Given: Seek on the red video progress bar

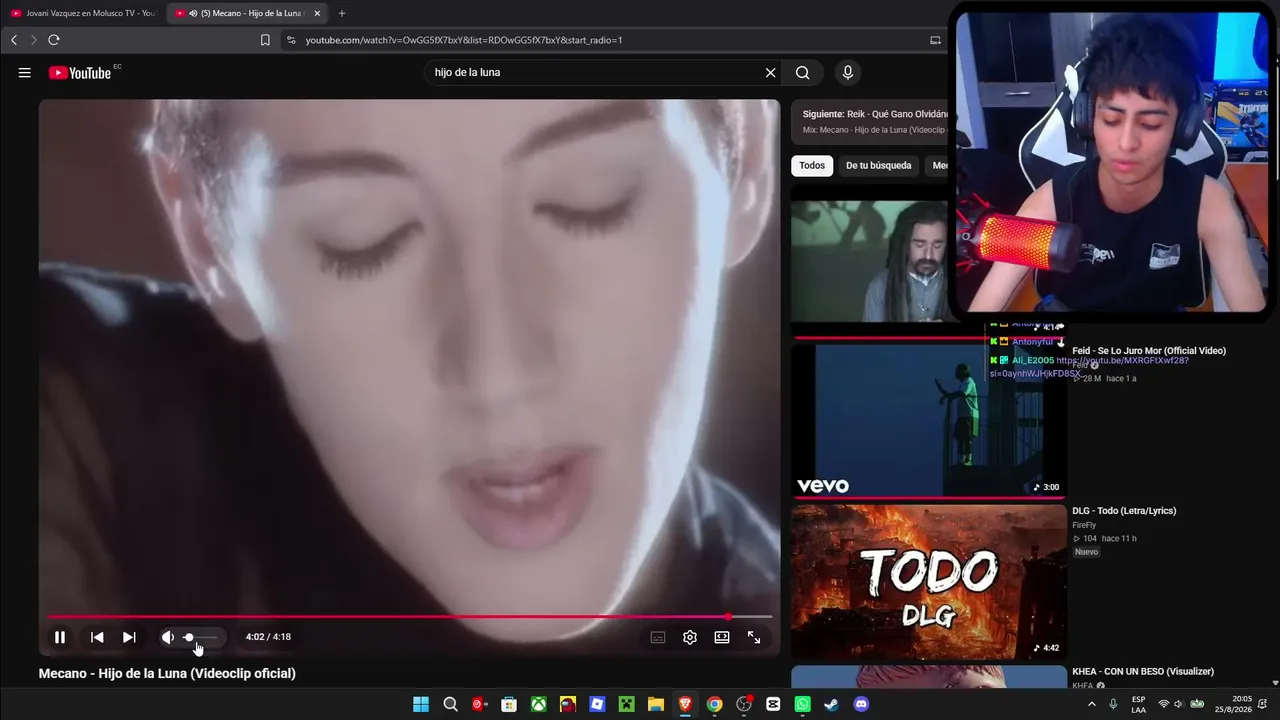Looking at the screenshot, I should [x=410, y=617].
